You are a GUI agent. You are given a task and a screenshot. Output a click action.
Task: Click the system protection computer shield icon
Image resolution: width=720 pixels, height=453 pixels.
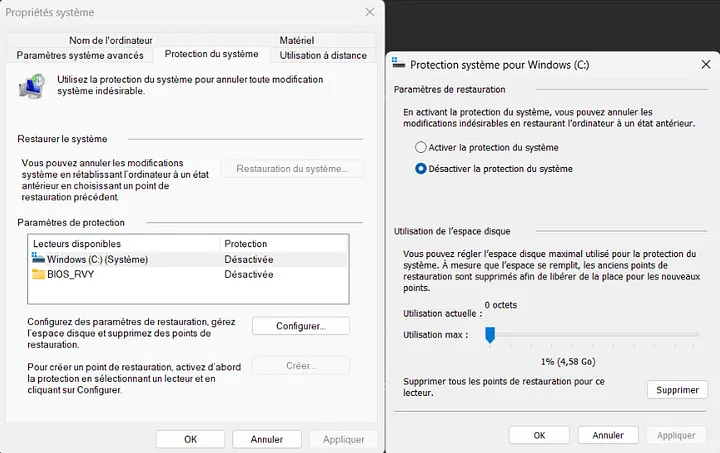point(31,87)
